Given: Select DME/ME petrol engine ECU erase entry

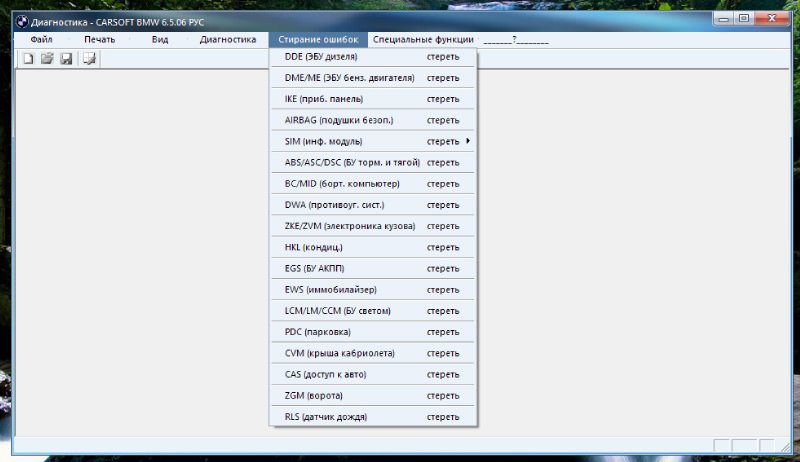Looking at the screenshot, I should point(373,78).
